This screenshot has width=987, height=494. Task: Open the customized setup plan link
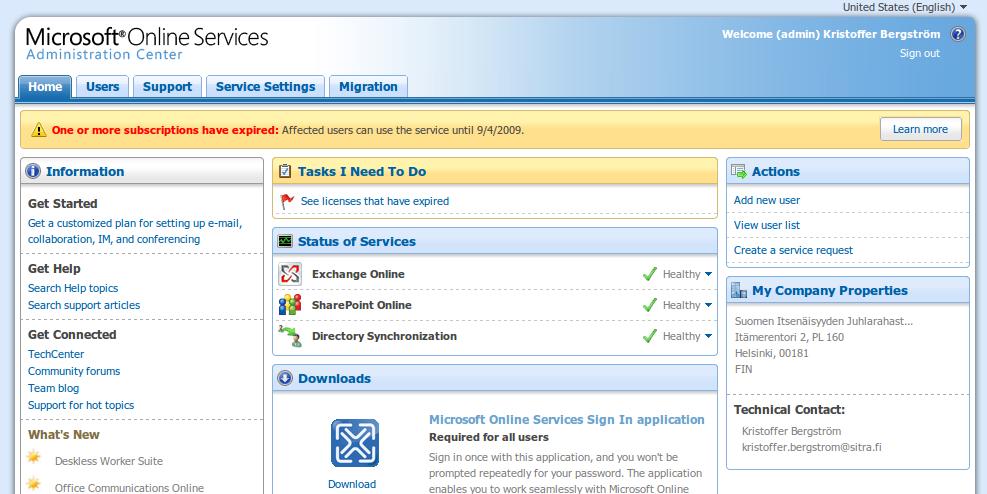135,231
